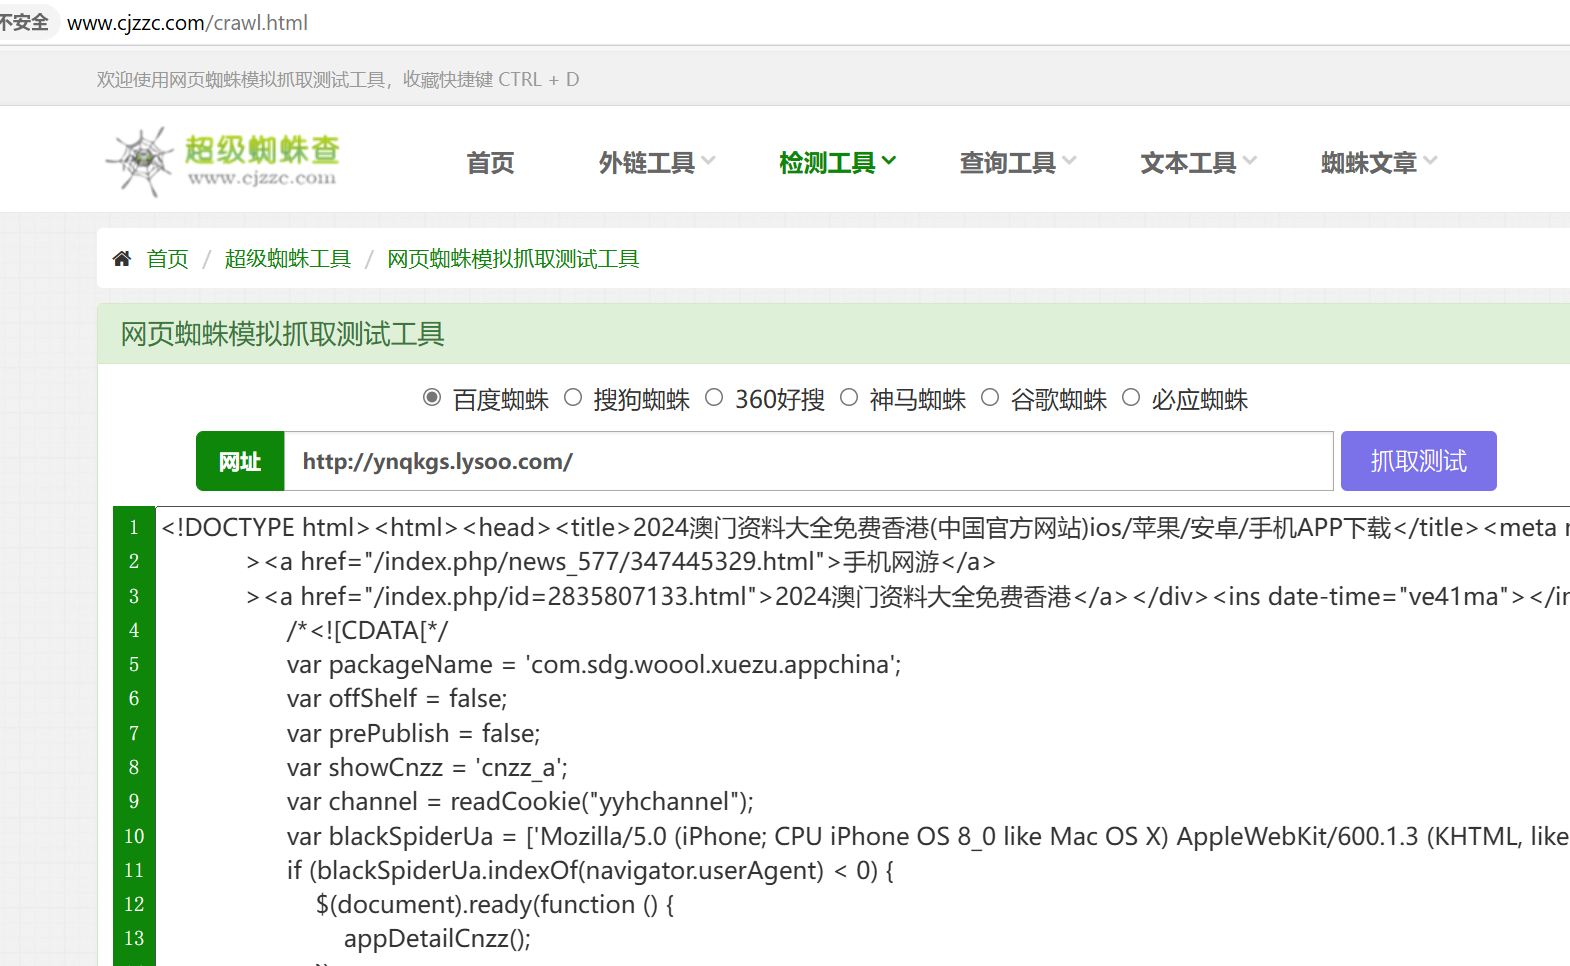Select the 神马蜘蛛 radio button
The height and width of the screenshot is (966, 1570).
coord(849,398)
